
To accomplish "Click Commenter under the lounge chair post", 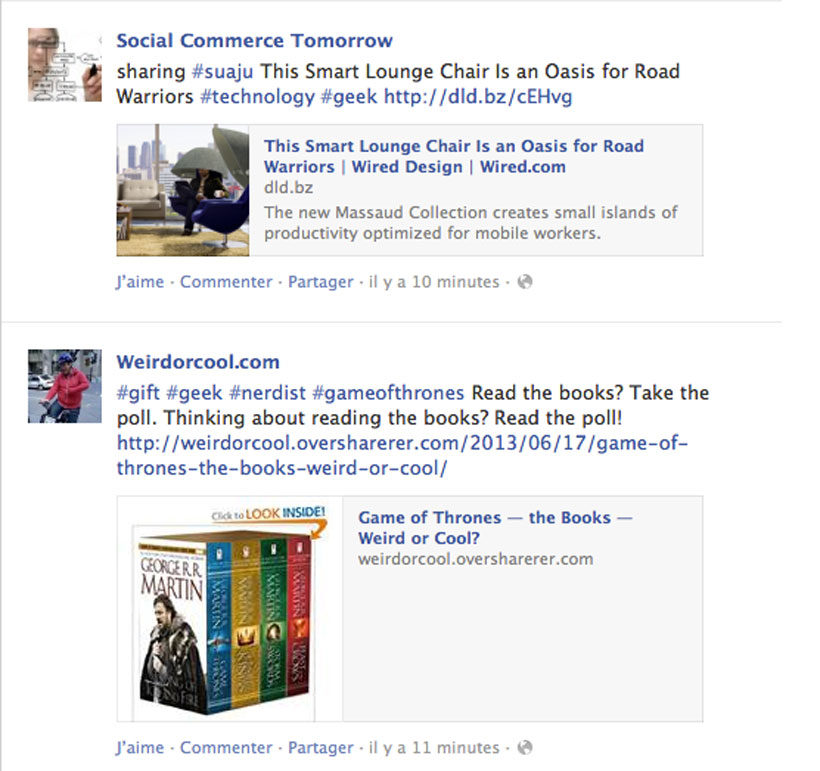I will (x=226, y=282).
